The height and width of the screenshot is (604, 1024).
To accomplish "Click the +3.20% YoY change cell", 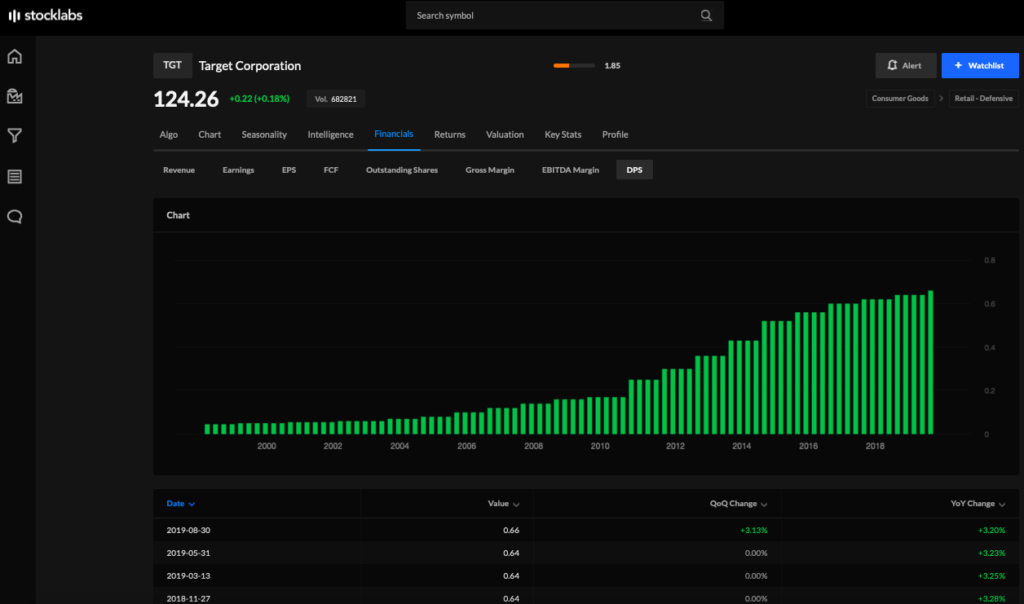I will click(991, 530).
